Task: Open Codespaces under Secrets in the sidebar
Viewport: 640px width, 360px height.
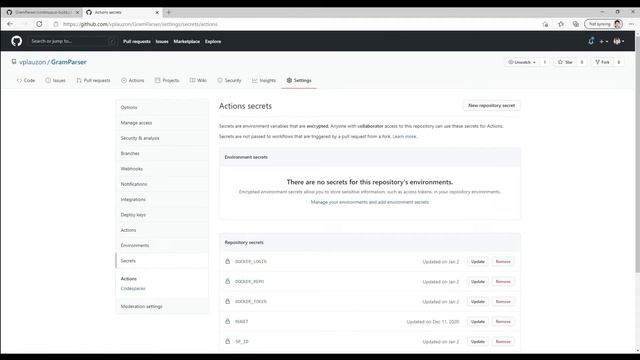Action: pos(133,288)
